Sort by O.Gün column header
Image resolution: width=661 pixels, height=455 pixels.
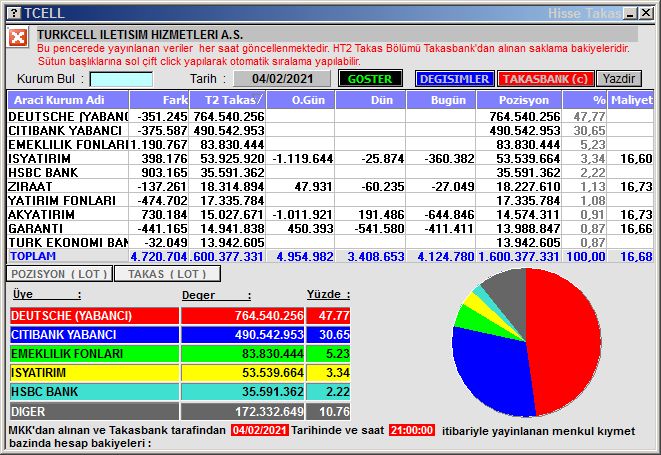click(301, 100)
